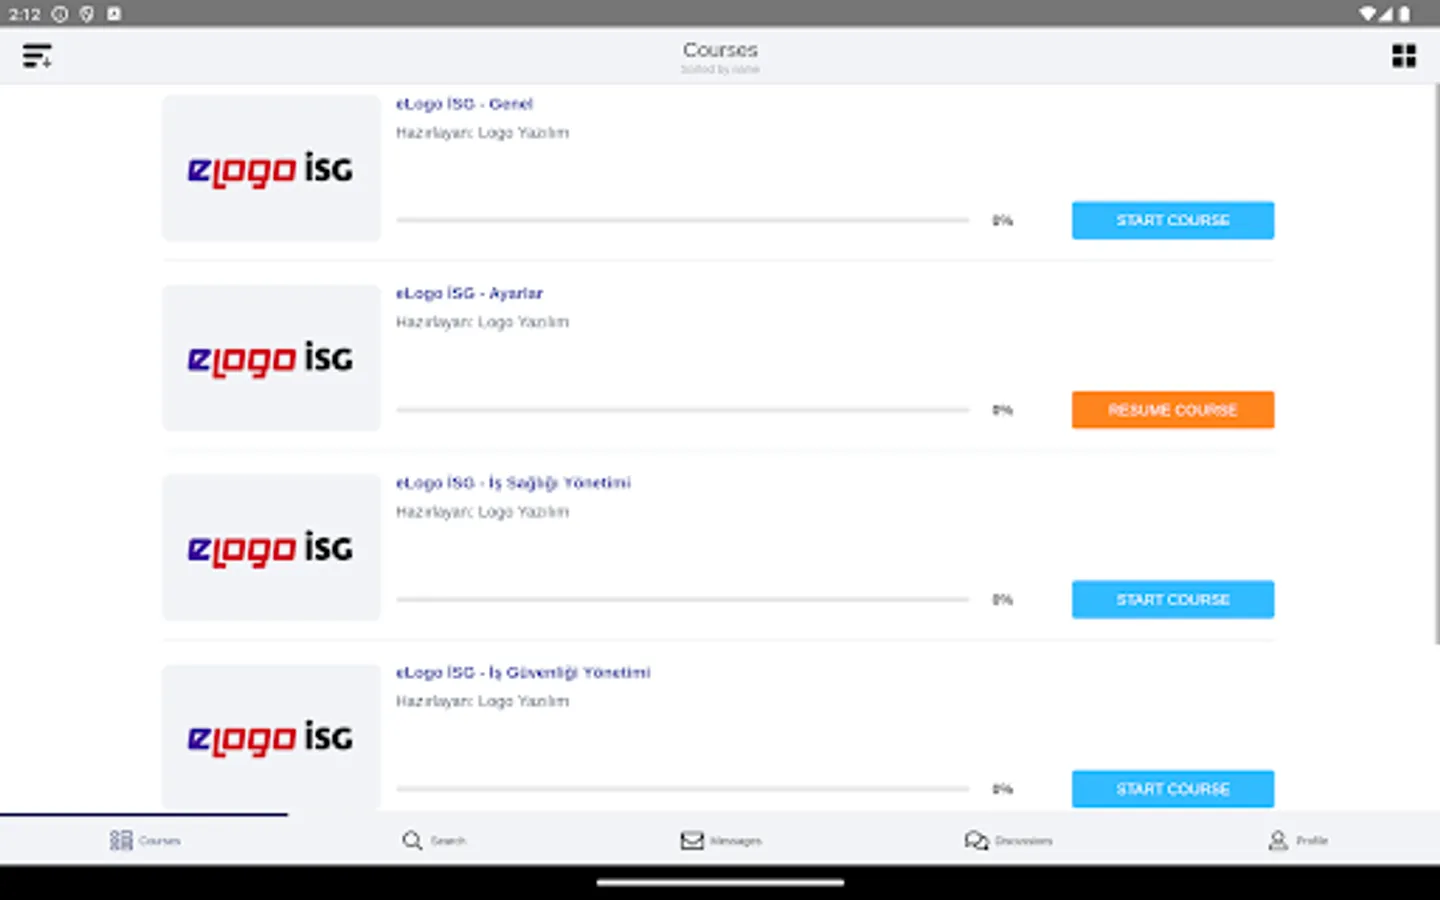Open eLogo İSG - Ayarlar title link
The width and height of the screenshot is (1440, 900).
tap(469, 293)
